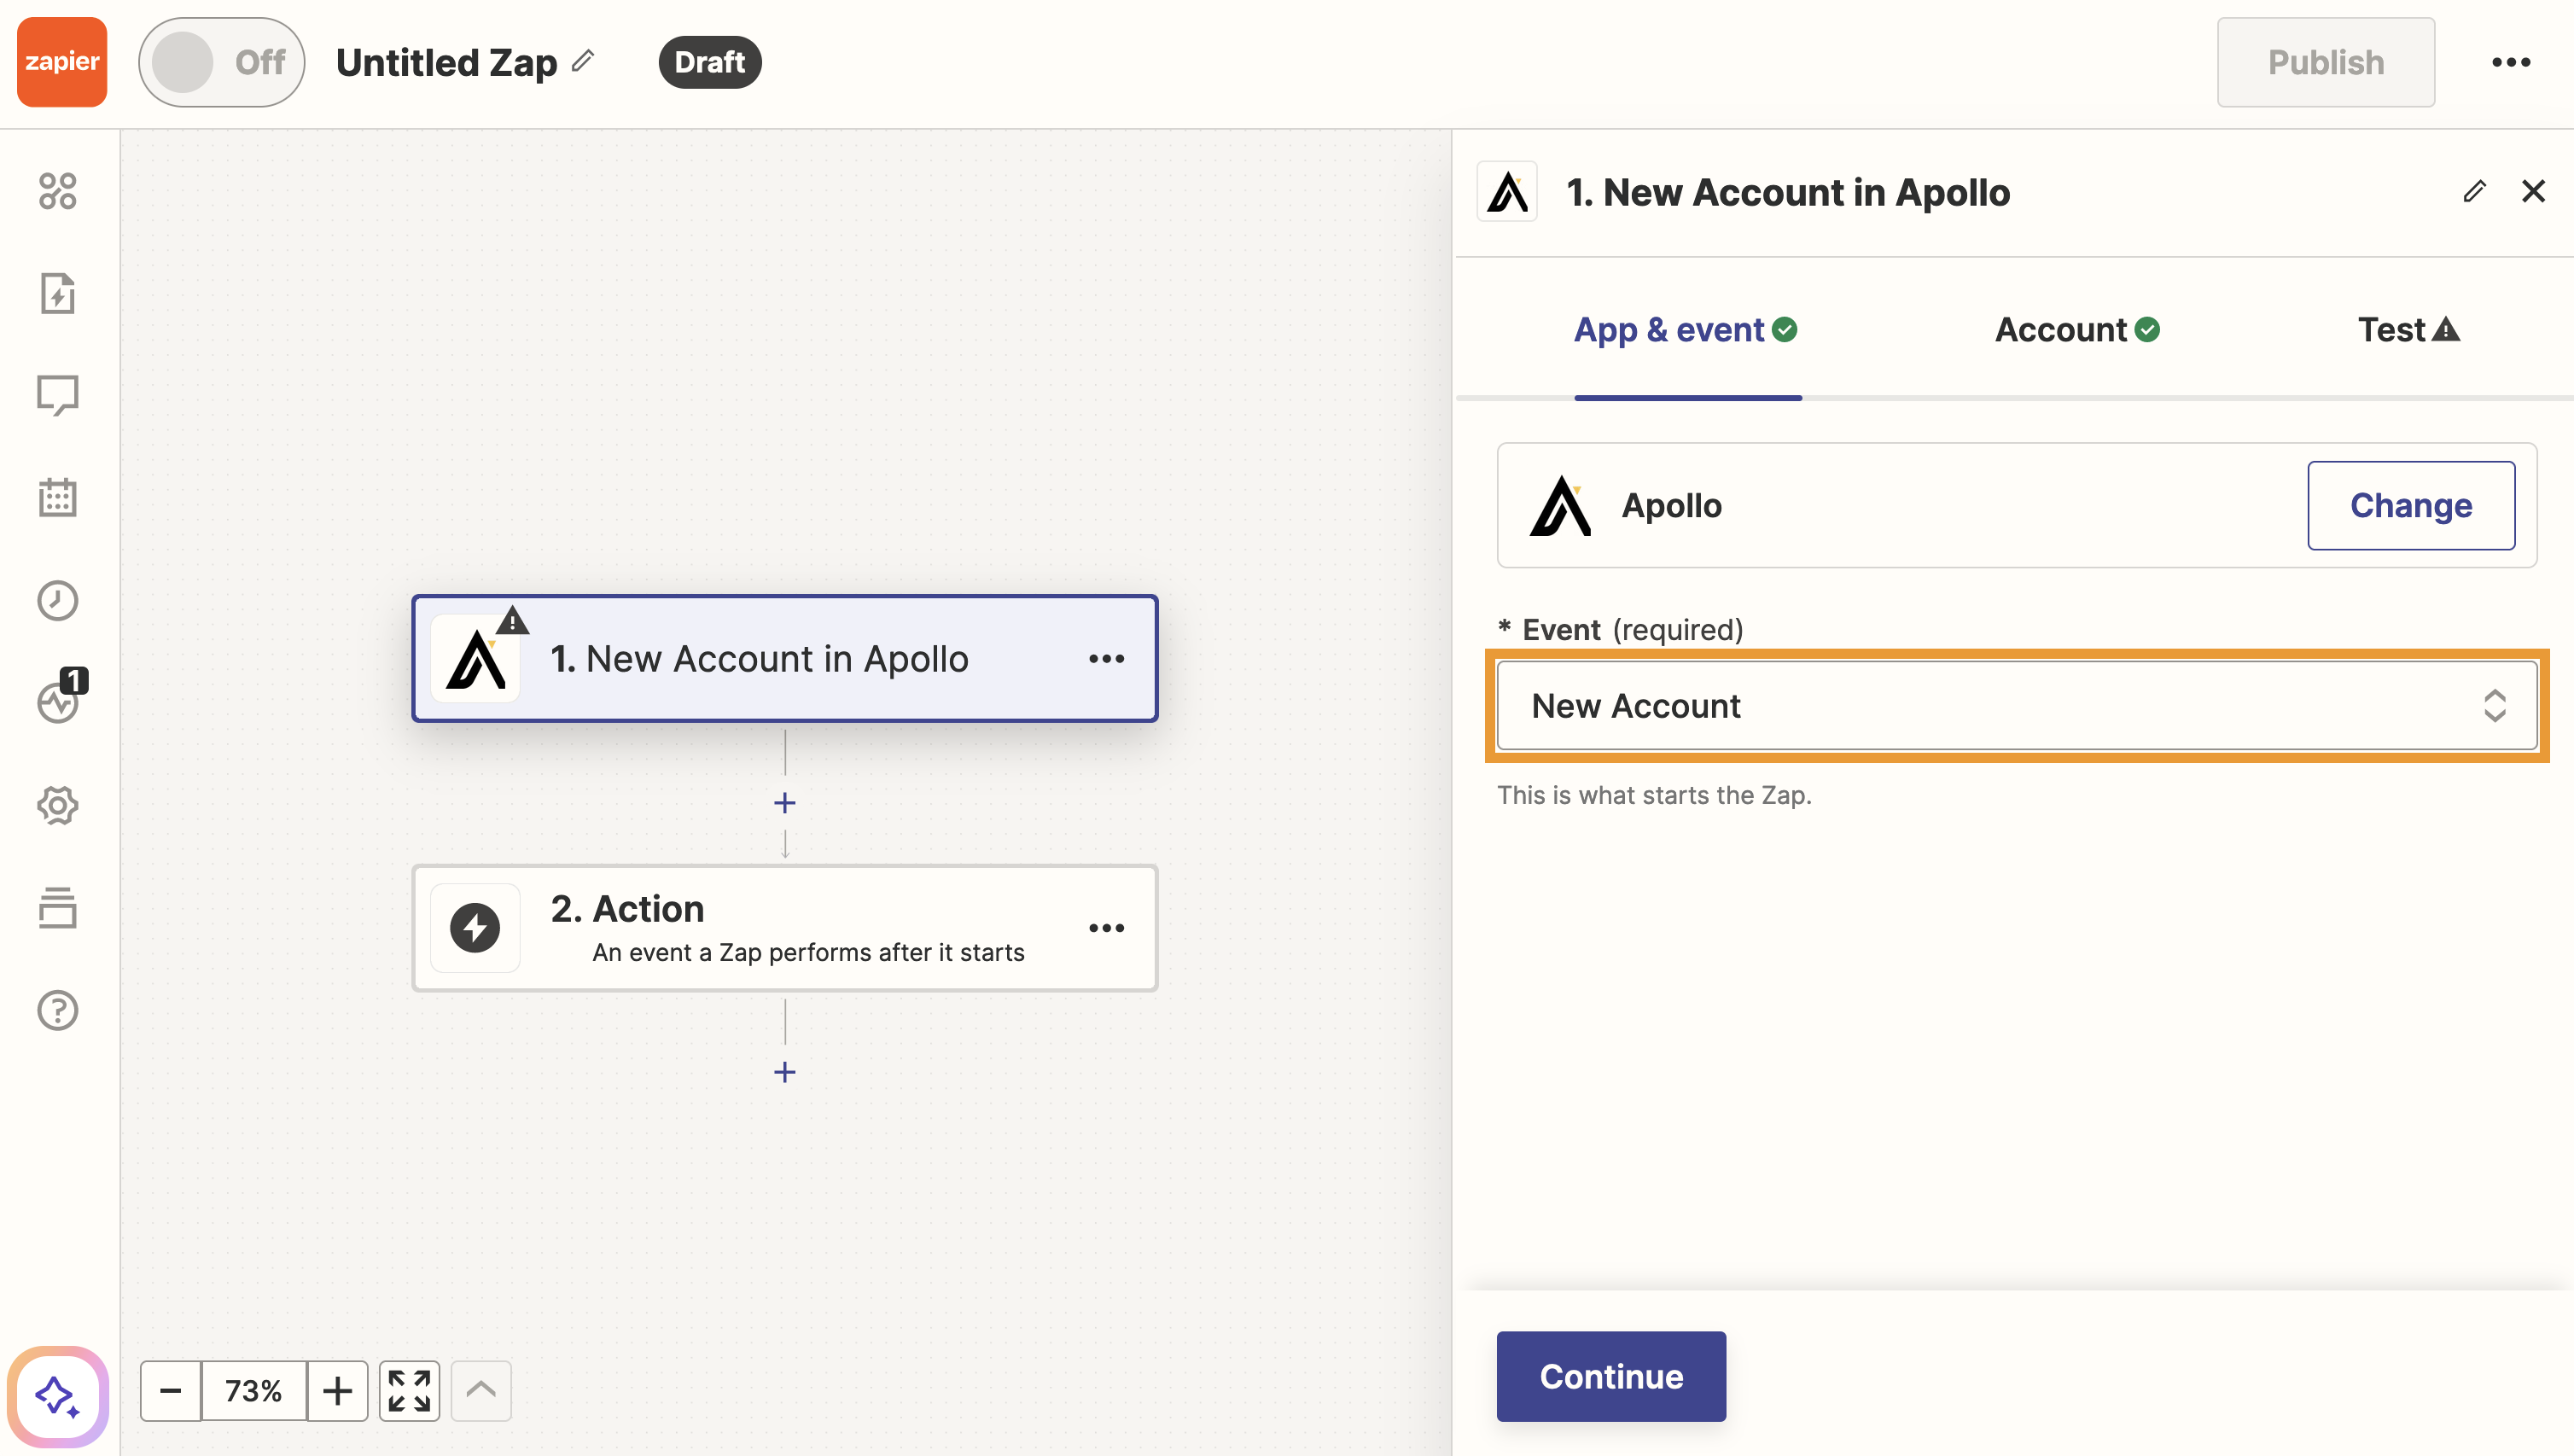Click the Apollo logo in panel header
This screenshot has width=2574, height=1456.
tap(1507, 192)
